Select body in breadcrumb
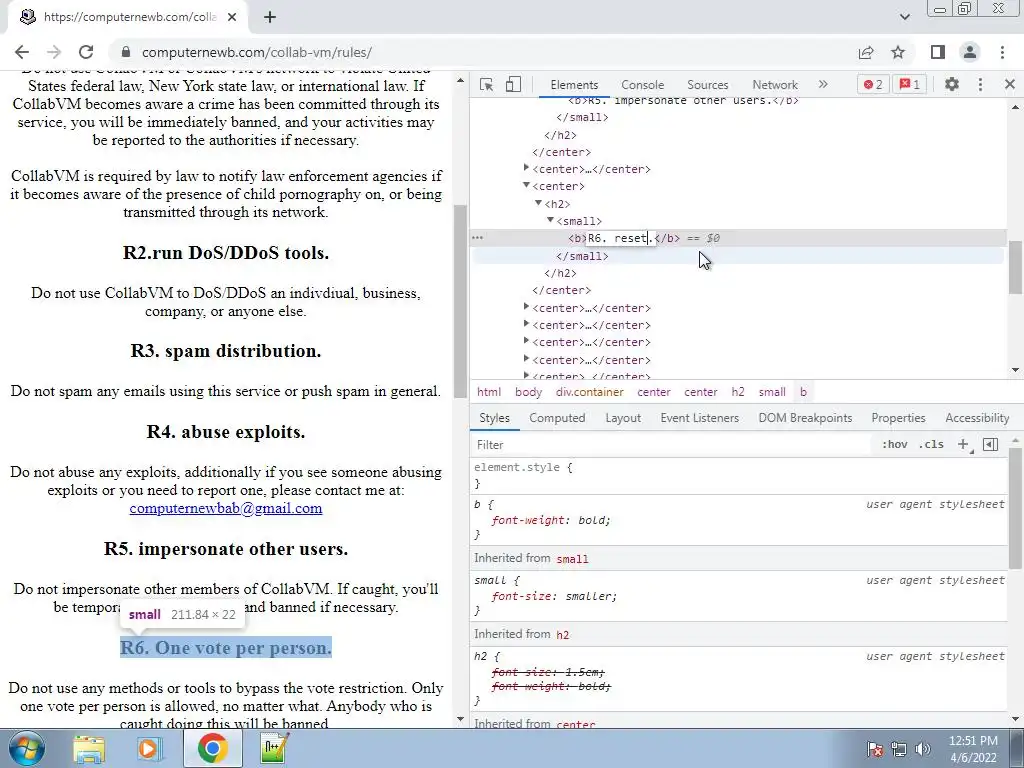1024x768 pixels. click(528, 392)
